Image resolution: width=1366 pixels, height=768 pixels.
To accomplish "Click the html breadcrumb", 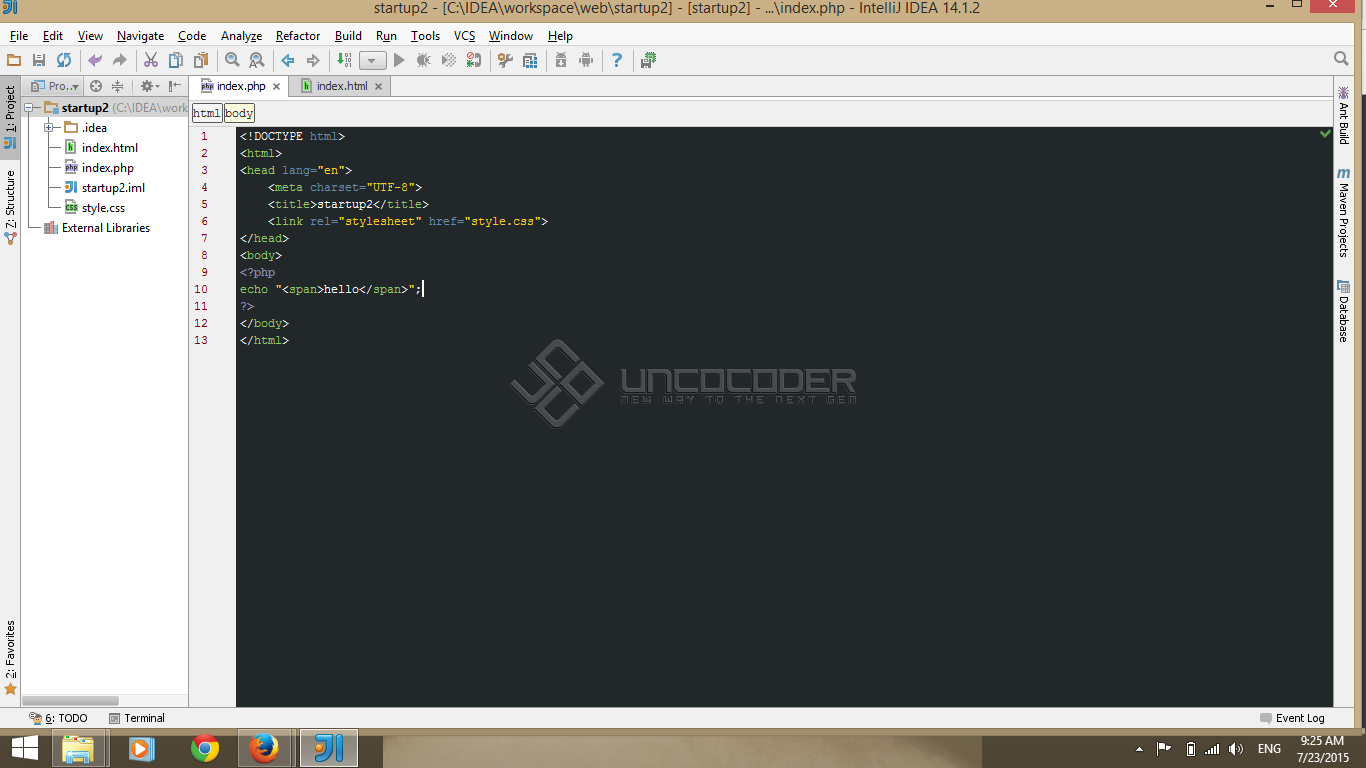I will tap(207, 113).
